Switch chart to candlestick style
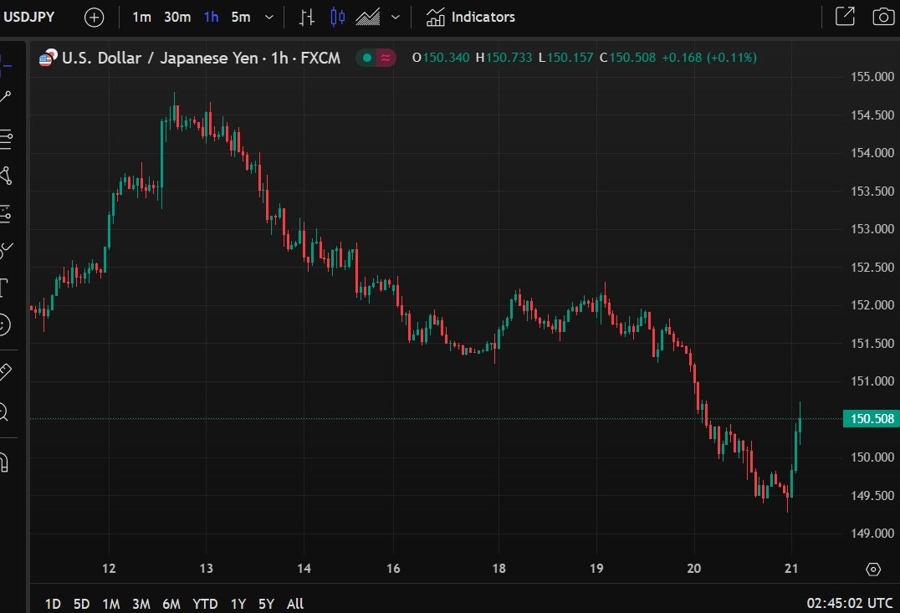This screenshot has width=900, height=613. (337, 16)
